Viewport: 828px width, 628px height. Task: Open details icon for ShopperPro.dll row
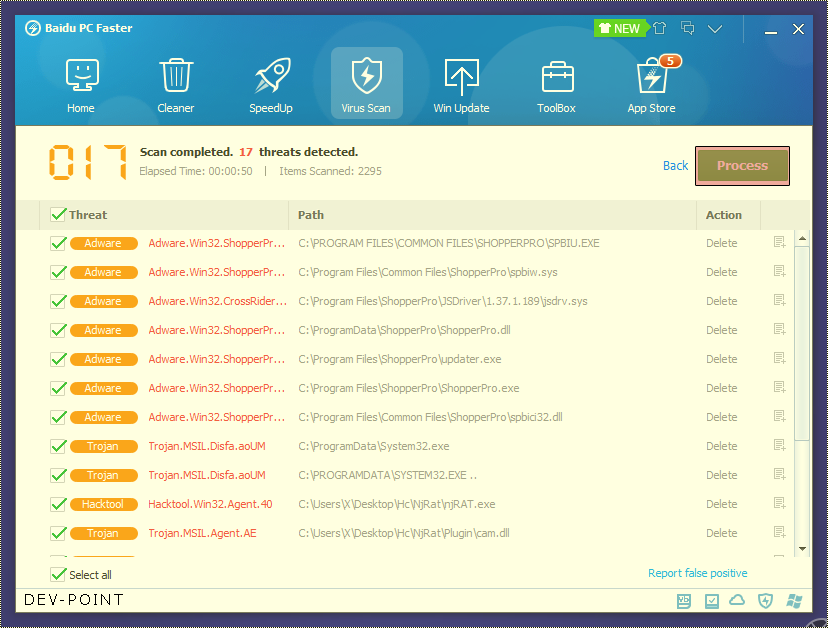click(x=779, y=330)
